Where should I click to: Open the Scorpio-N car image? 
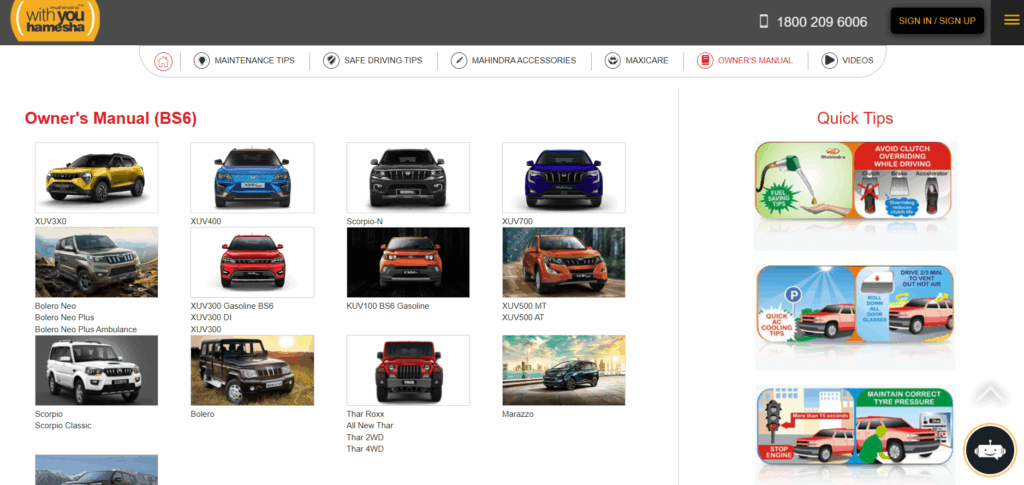408,177
